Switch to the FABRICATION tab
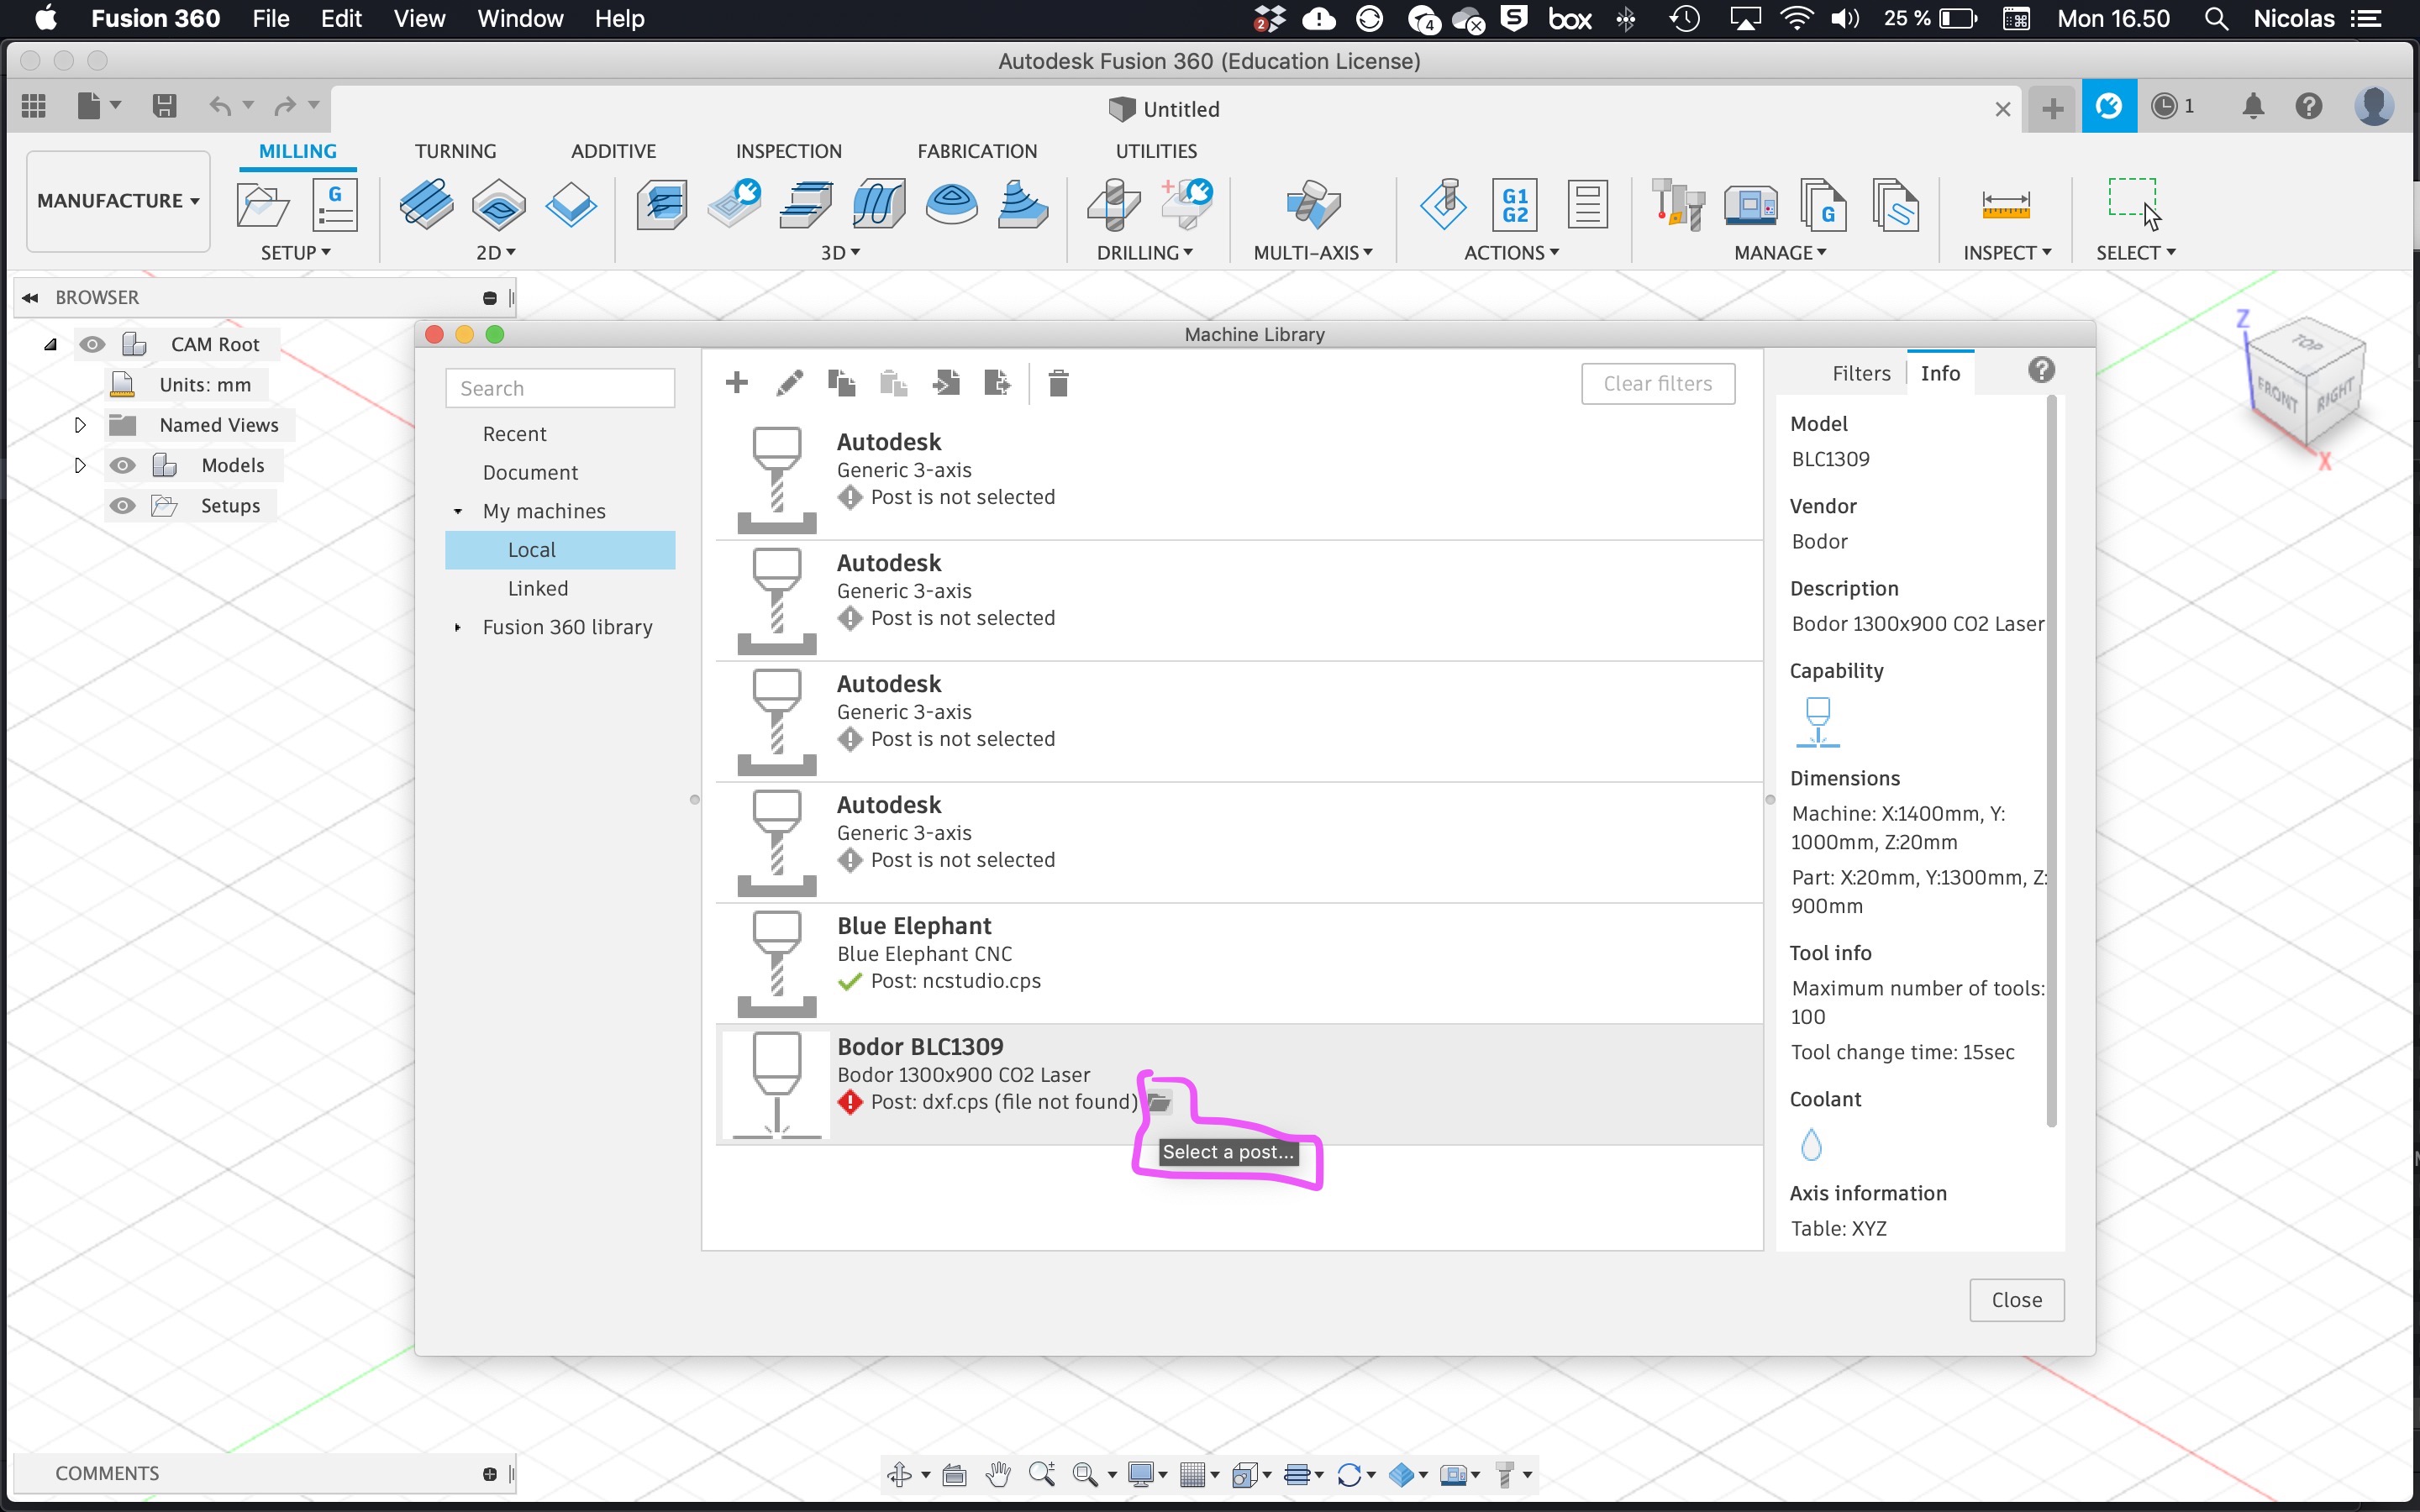The height and width of the screenshot is (1512, 2420). pos(977,151)
